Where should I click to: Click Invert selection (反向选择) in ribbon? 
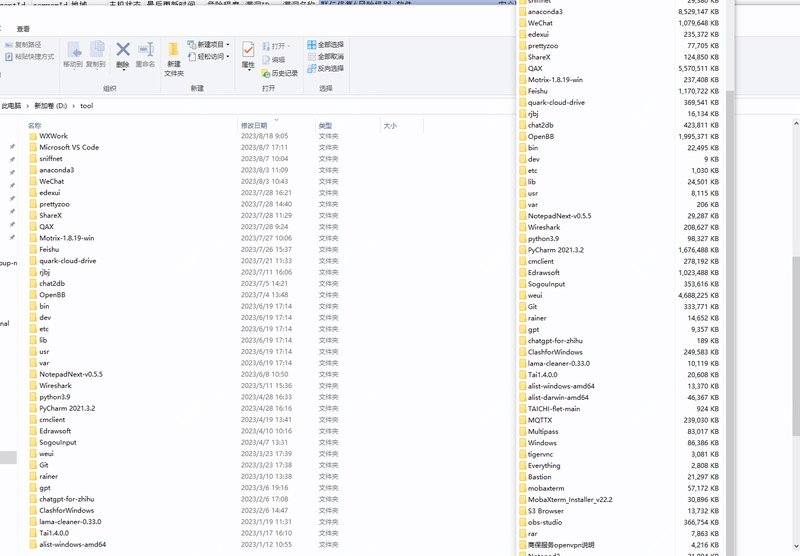[326, 69]
